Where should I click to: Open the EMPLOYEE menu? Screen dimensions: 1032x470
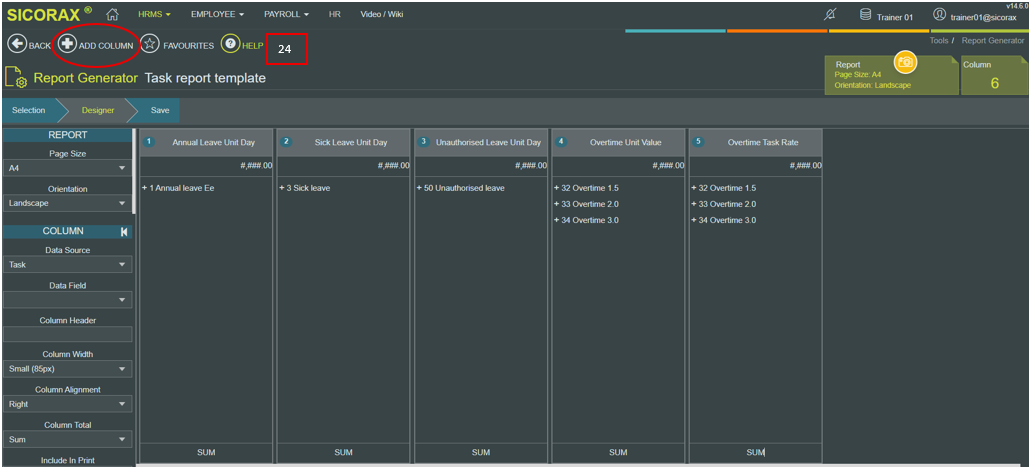[218, 14]
